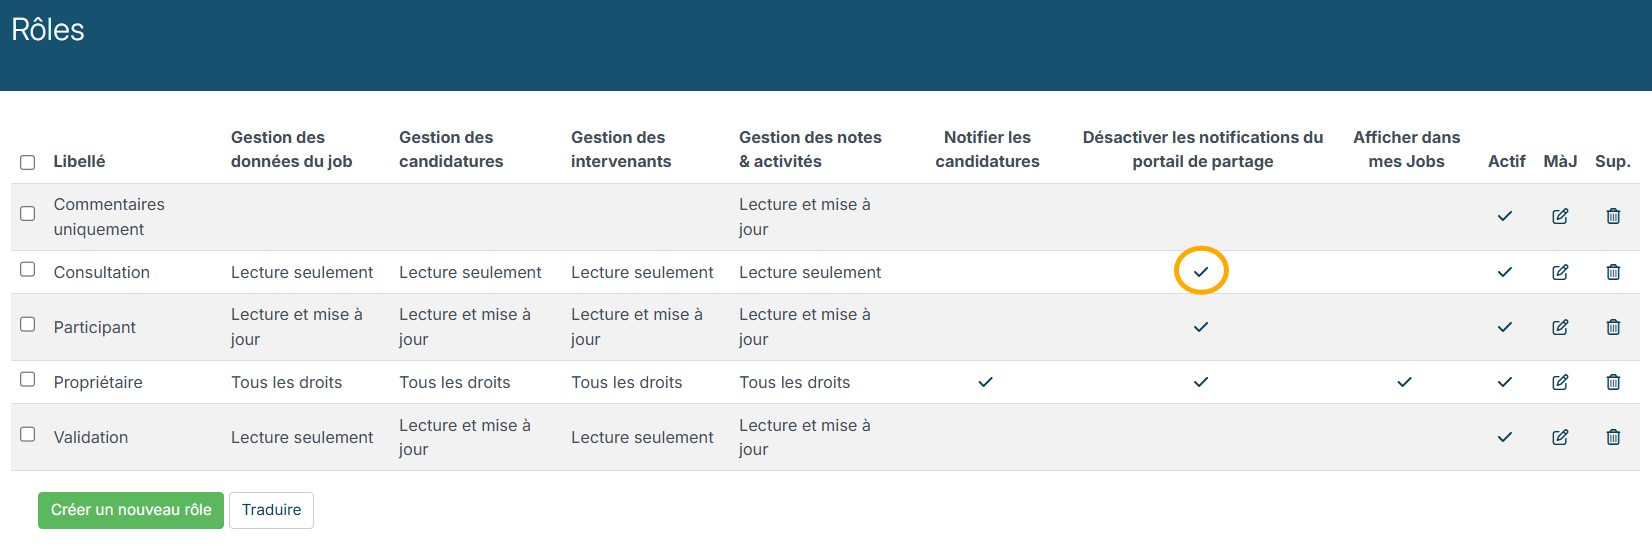The width and height of the screenshot is (1652, 546).
Task: Tick the Consultation row checkbox
Action: [x=28, y=269]
